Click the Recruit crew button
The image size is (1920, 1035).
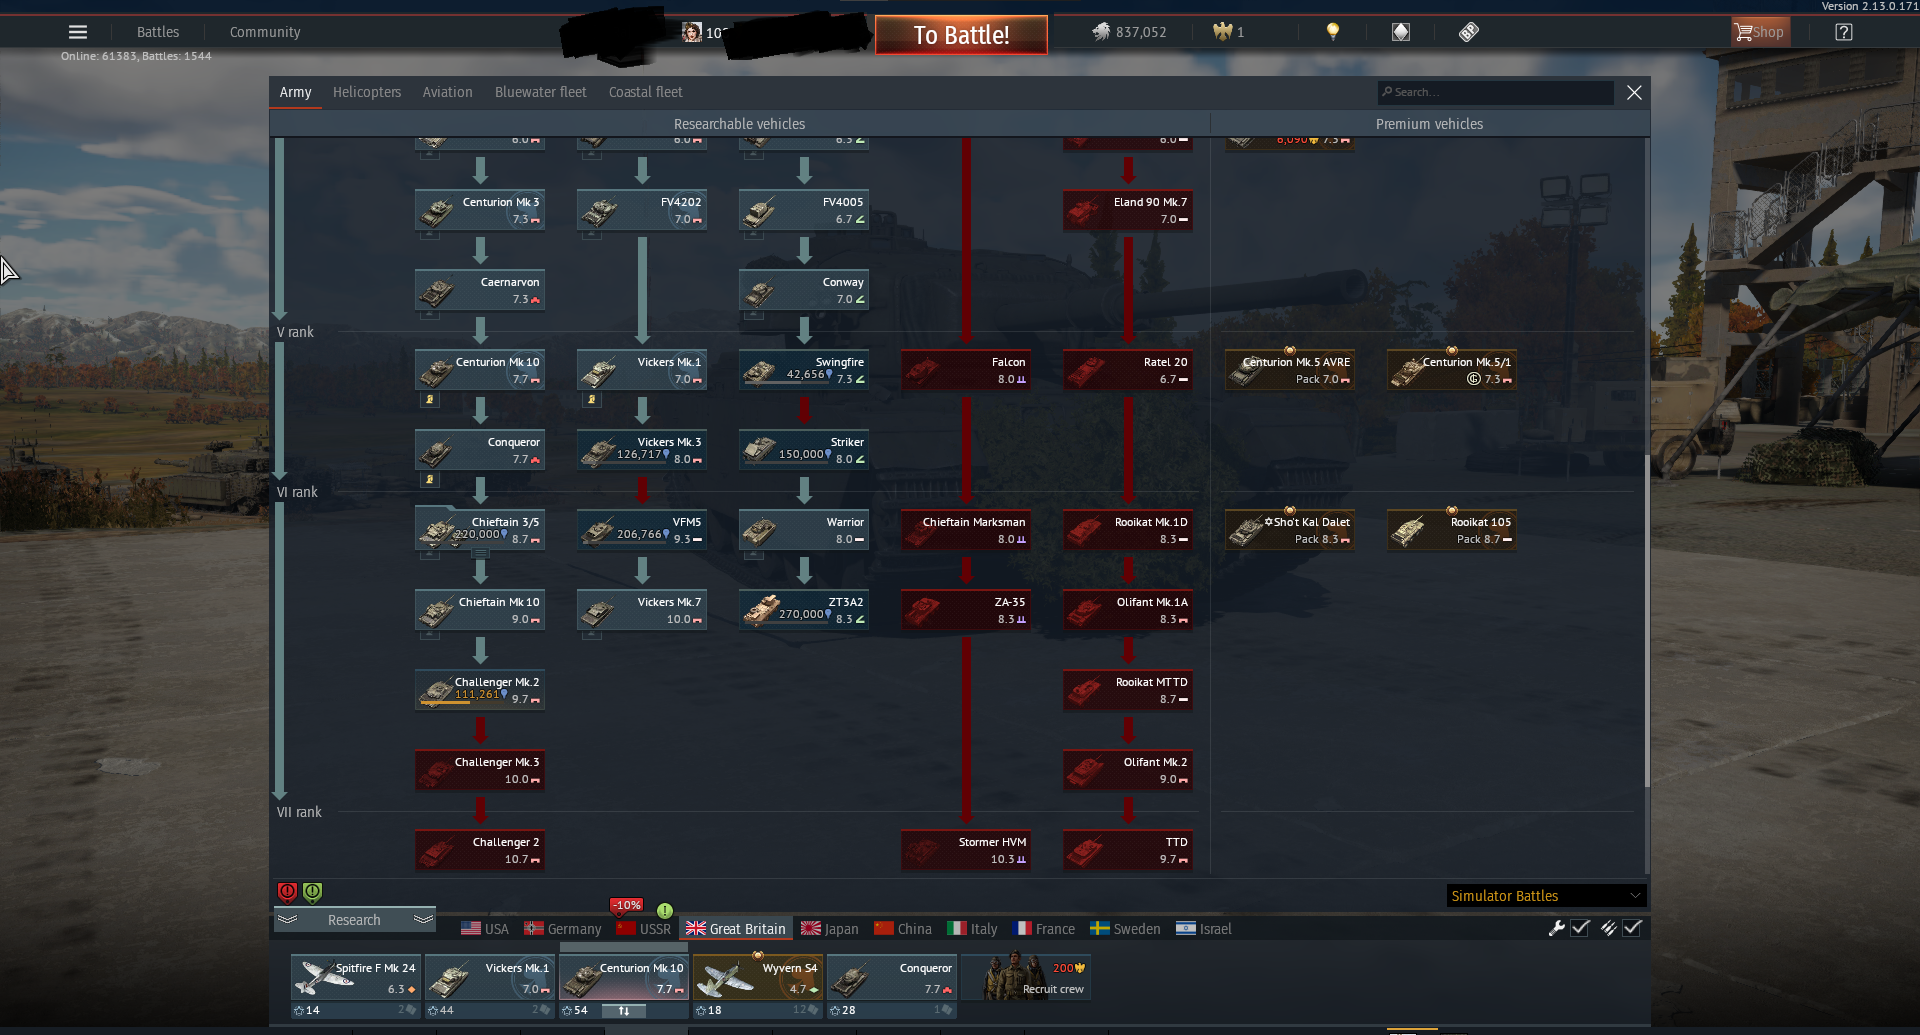(1025, 977)
